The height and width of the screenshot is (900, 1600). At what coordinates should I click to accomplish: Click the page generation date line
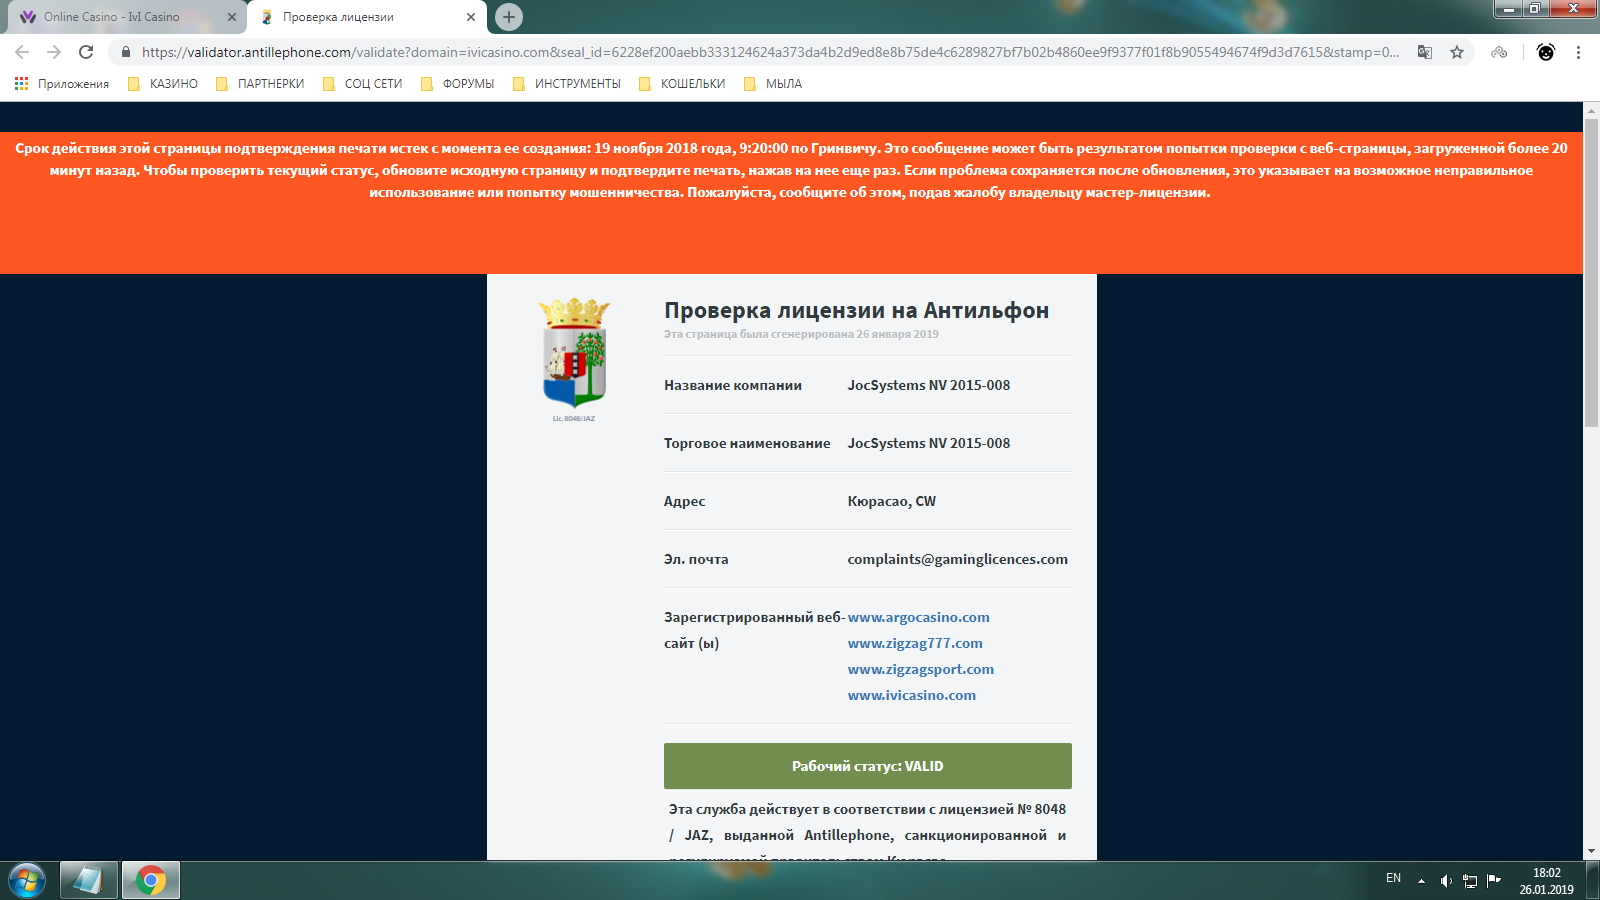801,334
